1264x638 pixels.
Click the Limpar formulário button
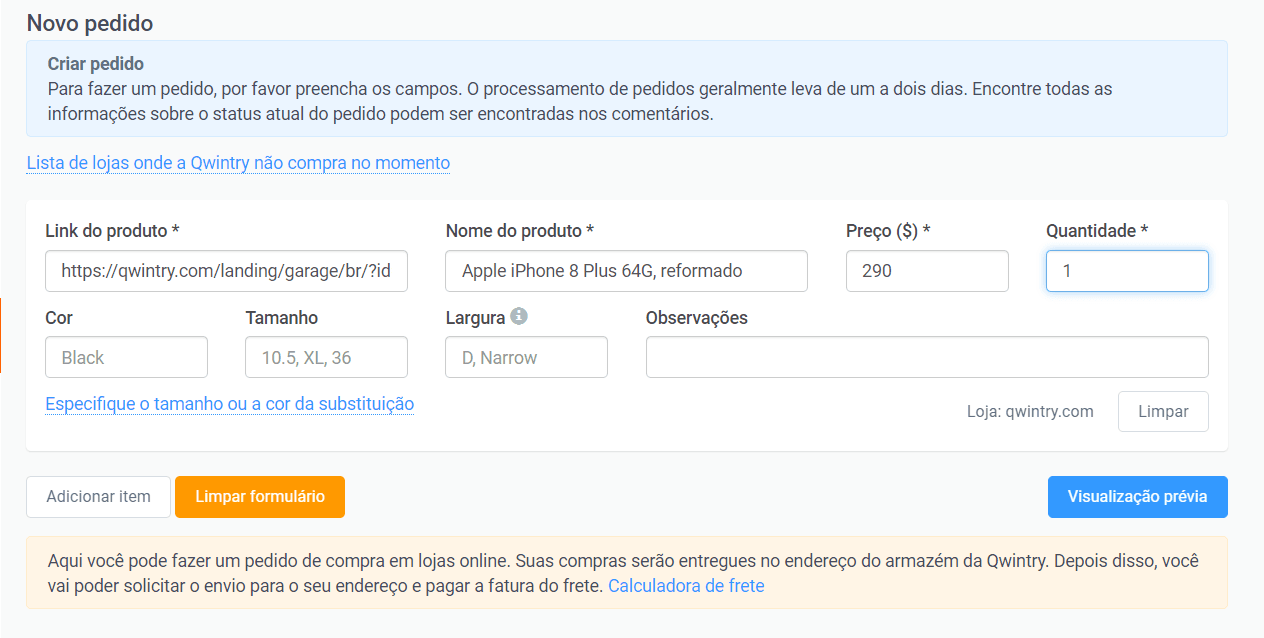259,496
